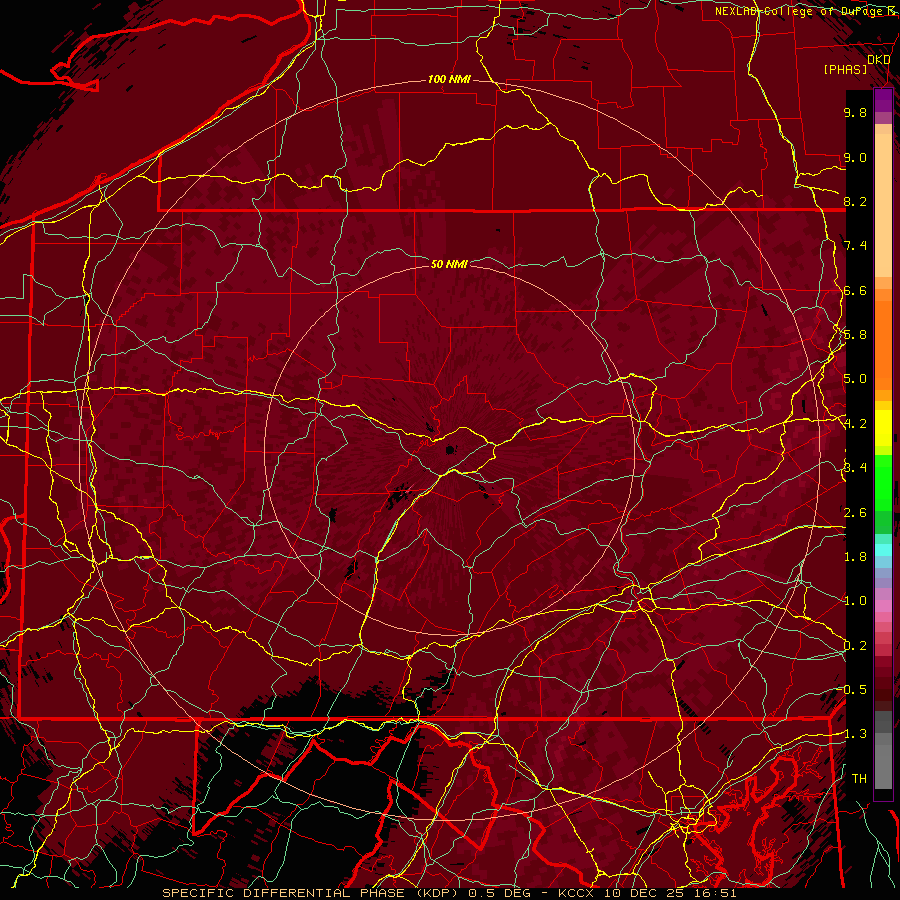Click the [PHAS] legend header
The height and width of the screenshot is (900, 900).
(845, 70)
